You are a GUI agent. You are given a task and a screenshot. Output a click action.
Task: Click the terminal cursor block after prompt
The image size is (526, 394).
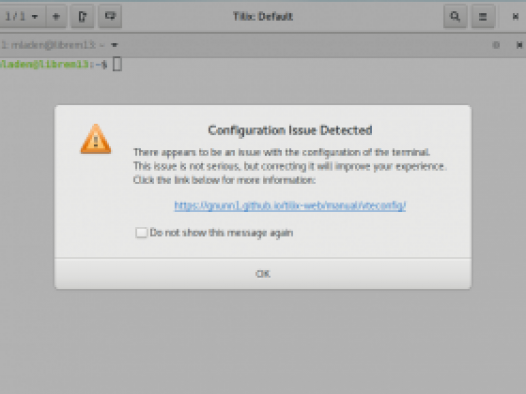pyautogui.click(x=117, y=64)
